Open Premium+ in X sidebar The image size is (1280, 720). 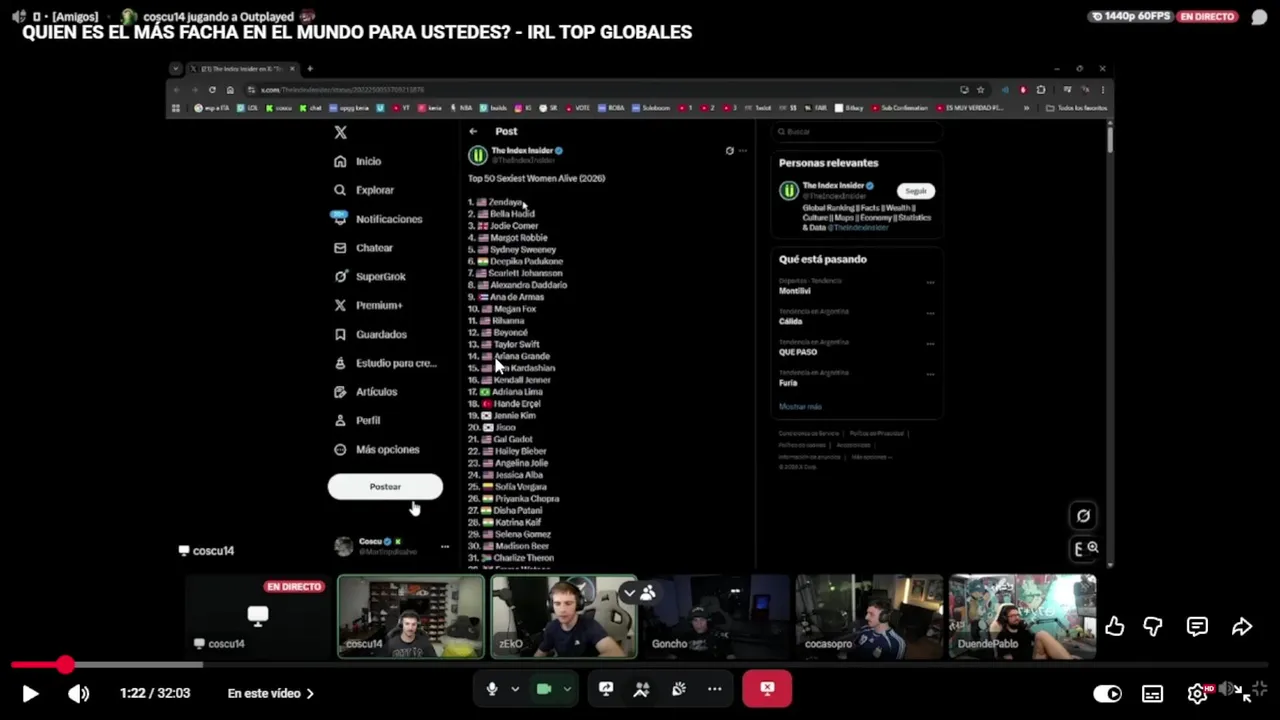point(368,305)
